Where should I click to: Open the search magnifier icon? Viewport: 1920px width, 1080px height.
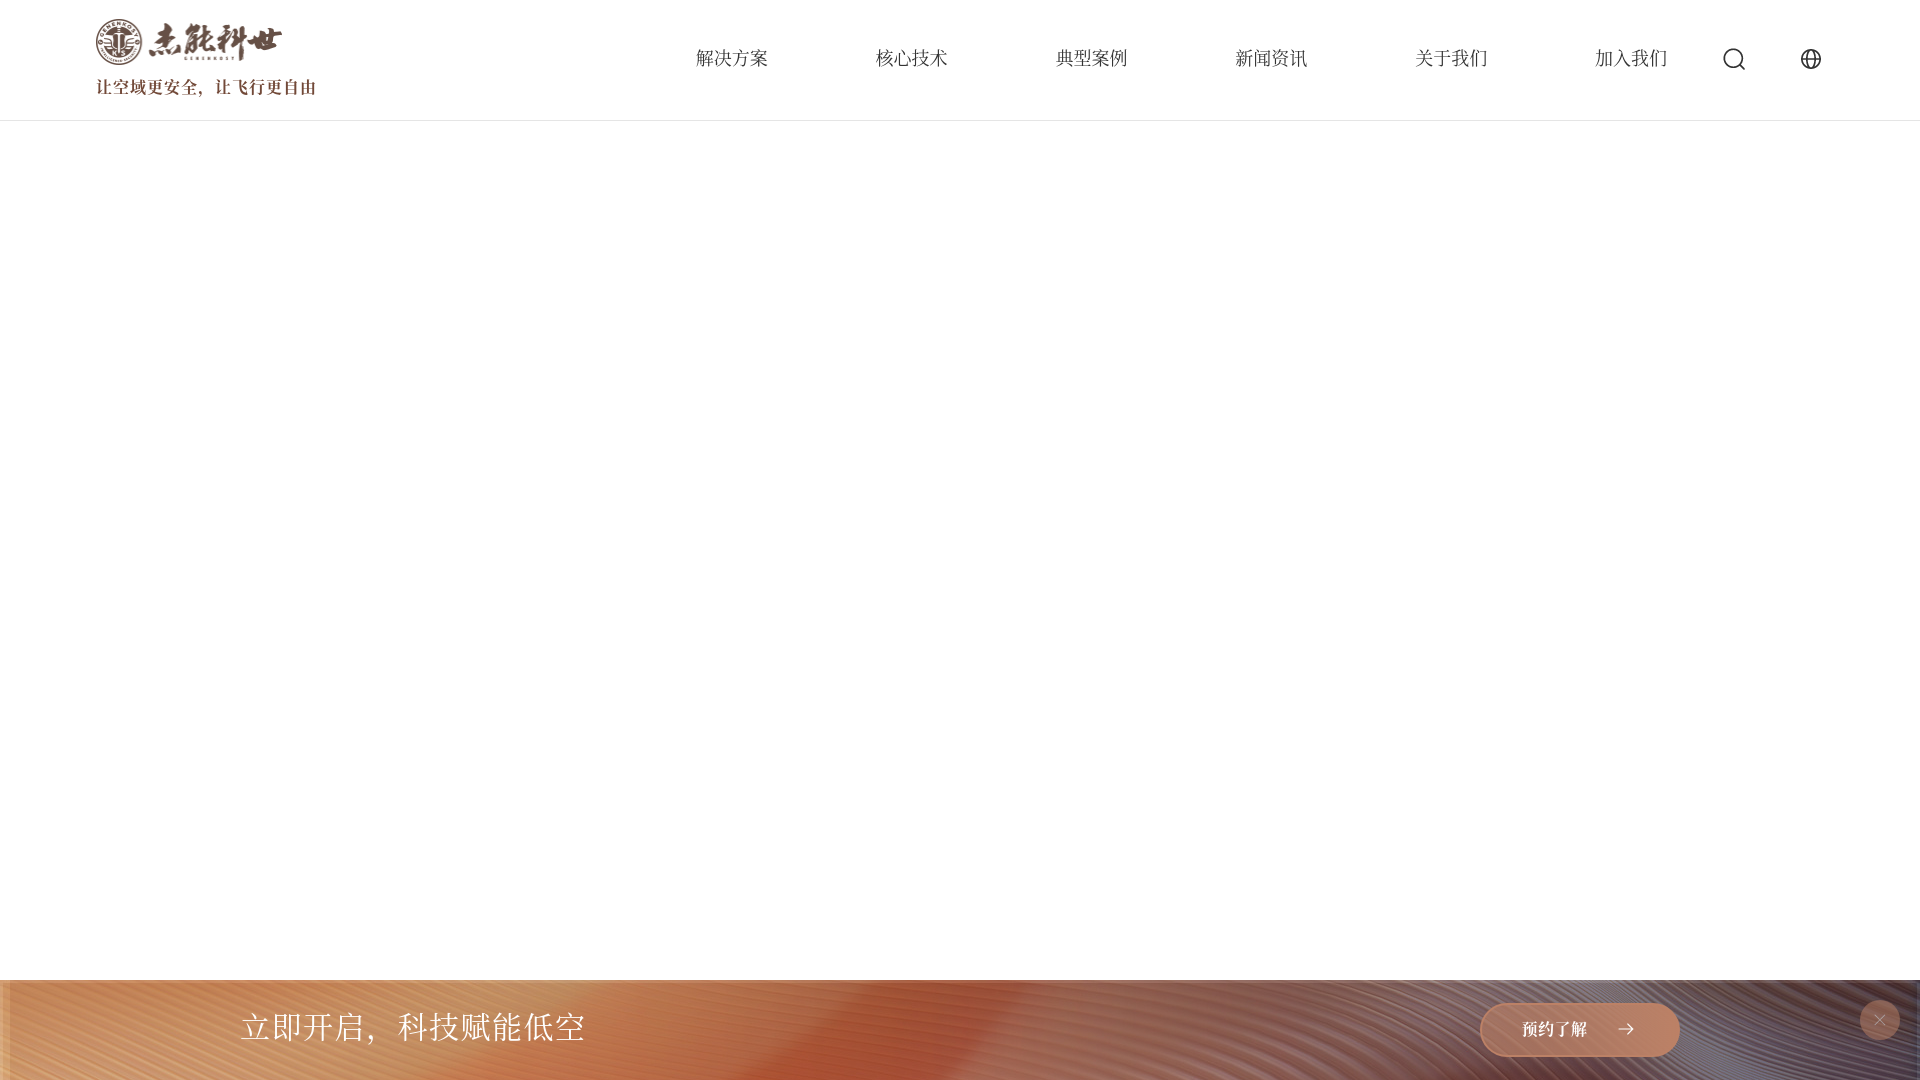pos(1734,59)
